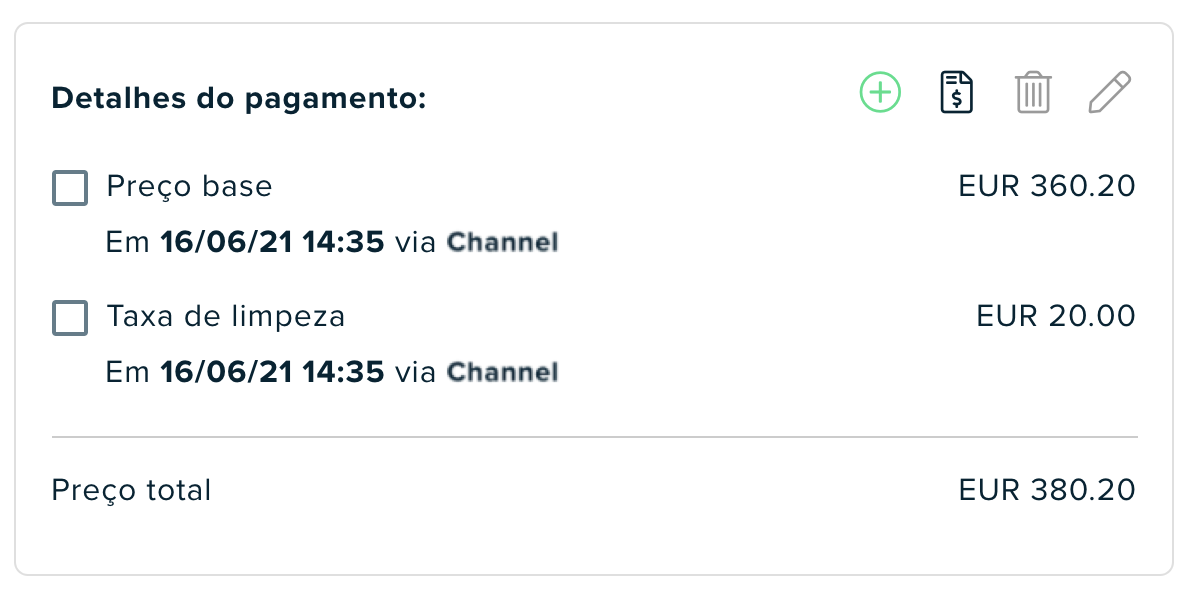
Task: Tick the Preço base checkbox
Action: pyautogui.click(x=70, y=188)
